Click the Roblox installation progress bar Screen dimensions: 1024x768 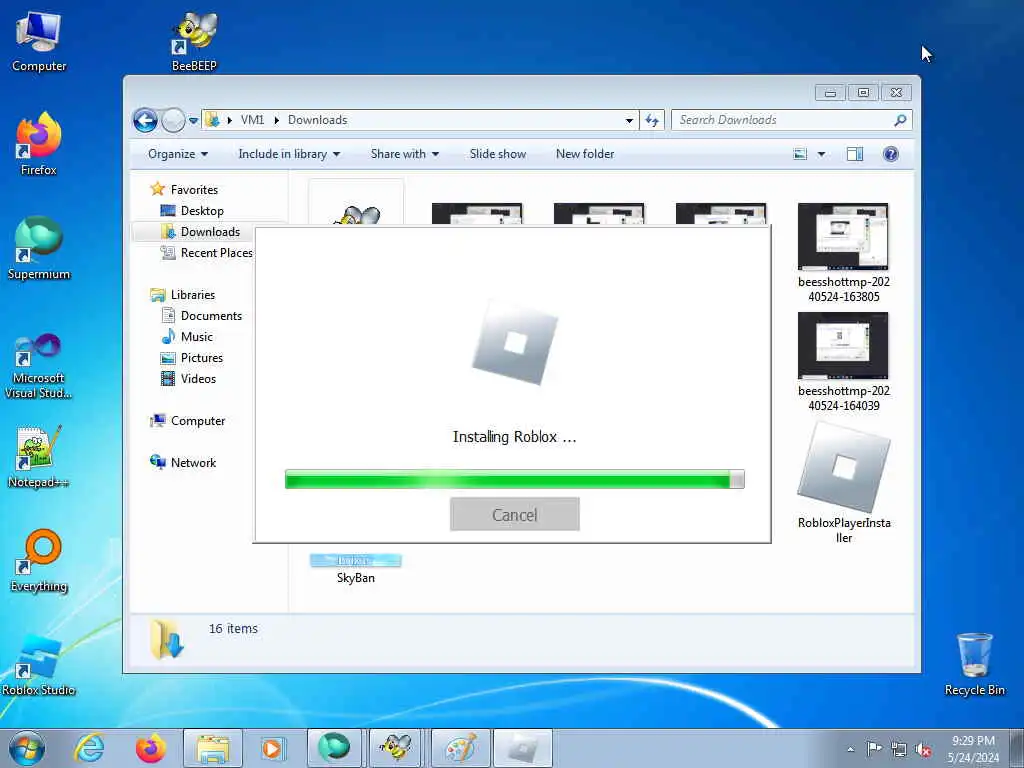click(x=515, y=479)
